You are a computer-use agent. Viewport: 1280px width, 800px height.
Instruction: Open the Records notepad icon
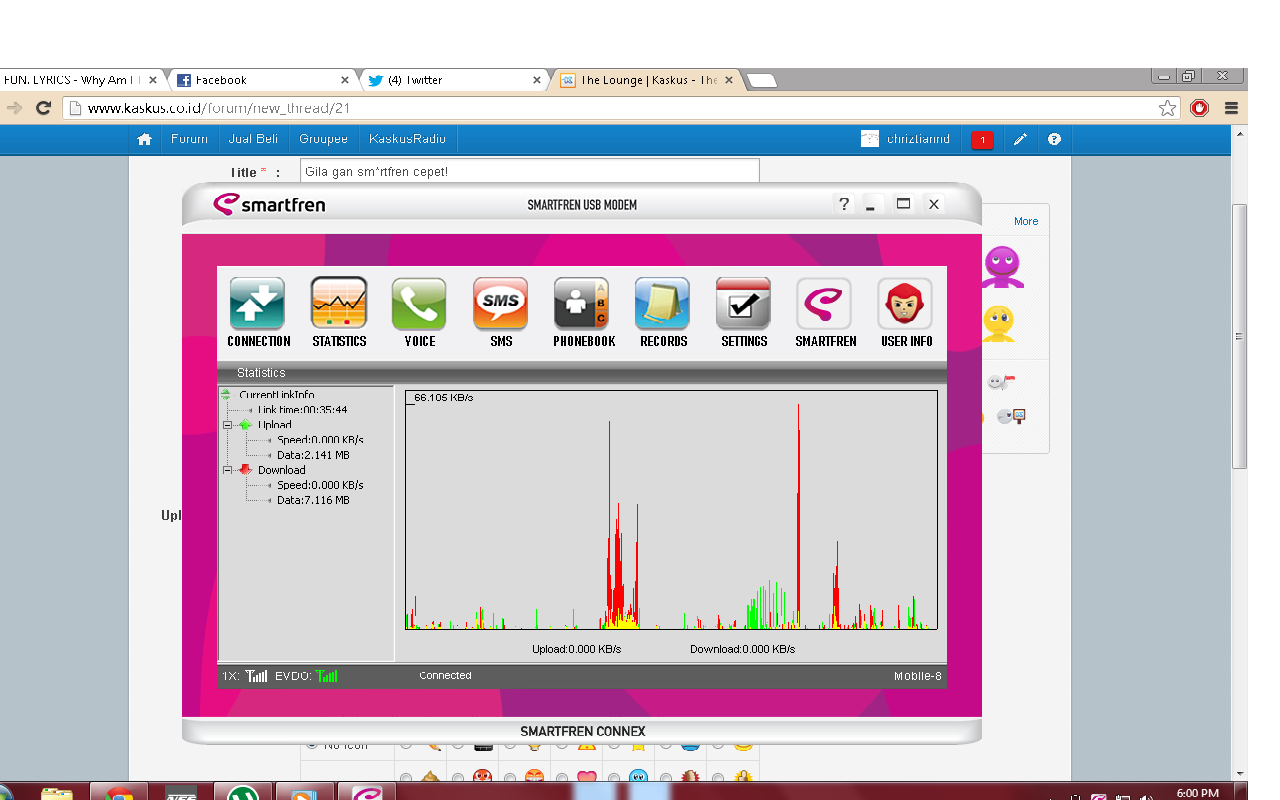[663, 304]
